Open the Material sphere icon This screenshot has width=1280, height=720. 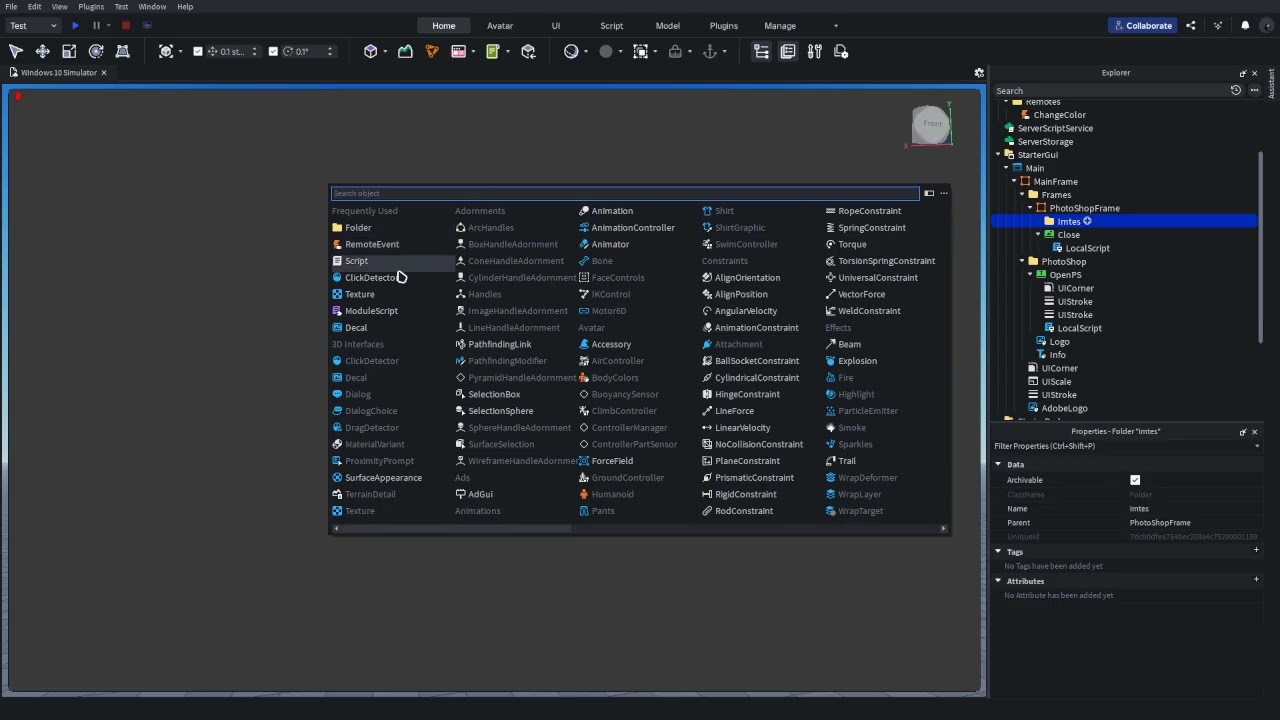[571, 51]
